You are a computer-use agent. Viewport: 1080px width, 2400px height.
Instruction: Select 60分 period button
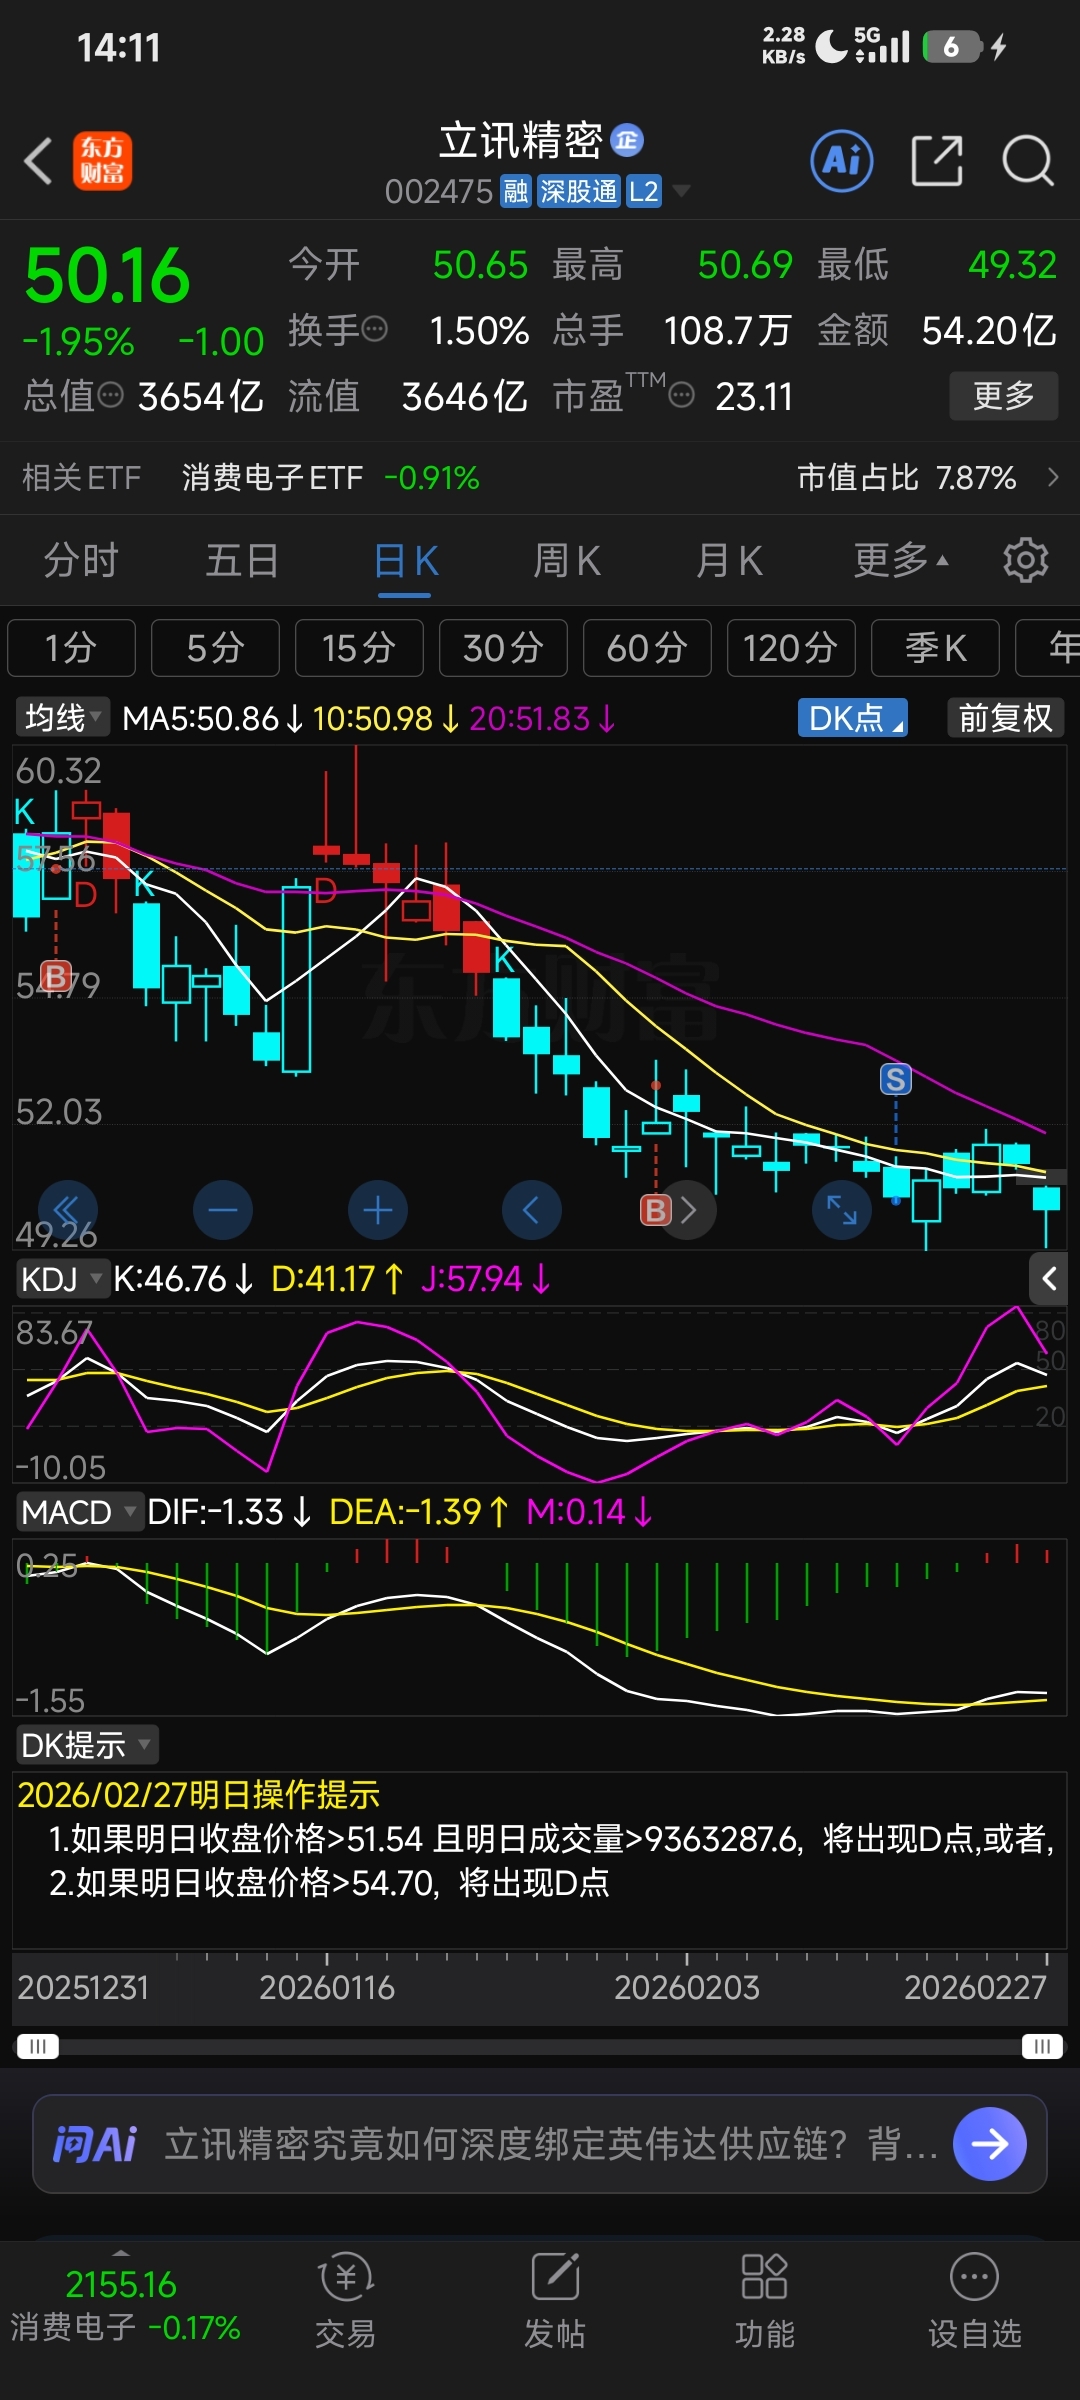coord(647,648)
